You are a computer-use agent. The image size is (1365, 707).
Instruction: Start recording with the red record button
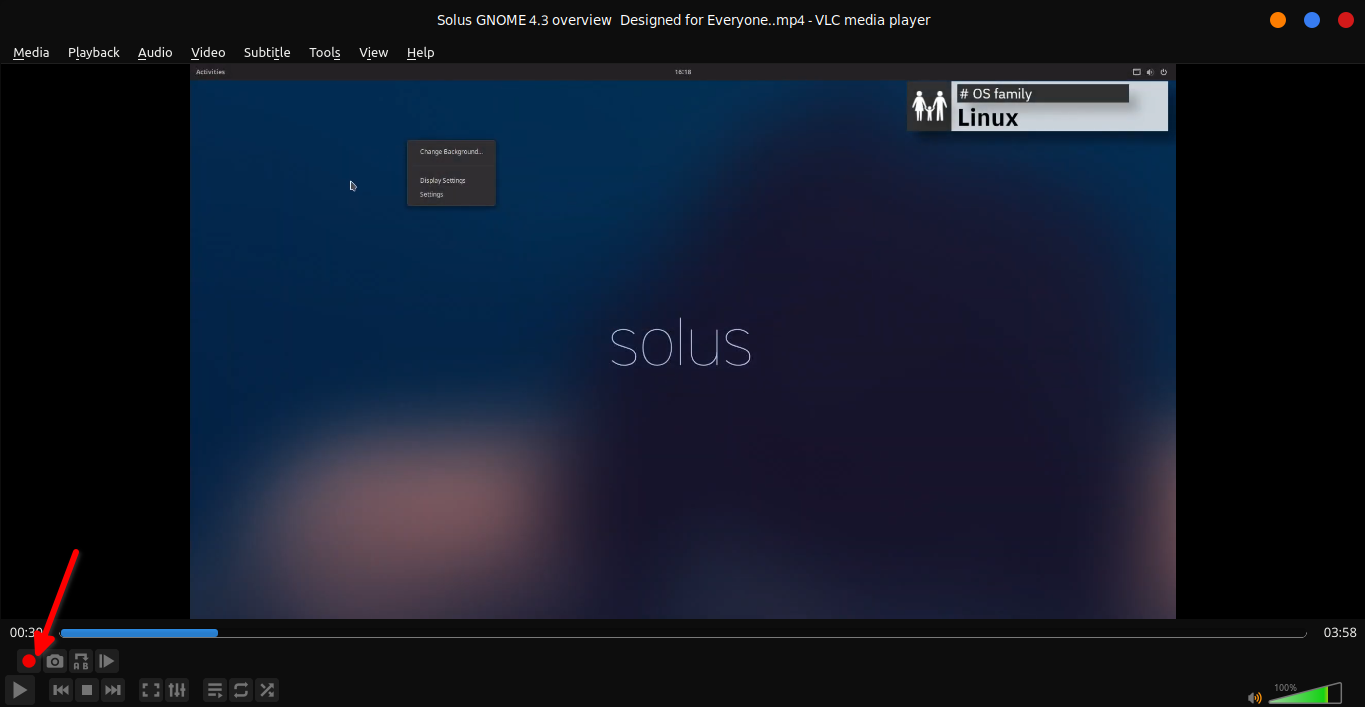[x=29, y=661]
